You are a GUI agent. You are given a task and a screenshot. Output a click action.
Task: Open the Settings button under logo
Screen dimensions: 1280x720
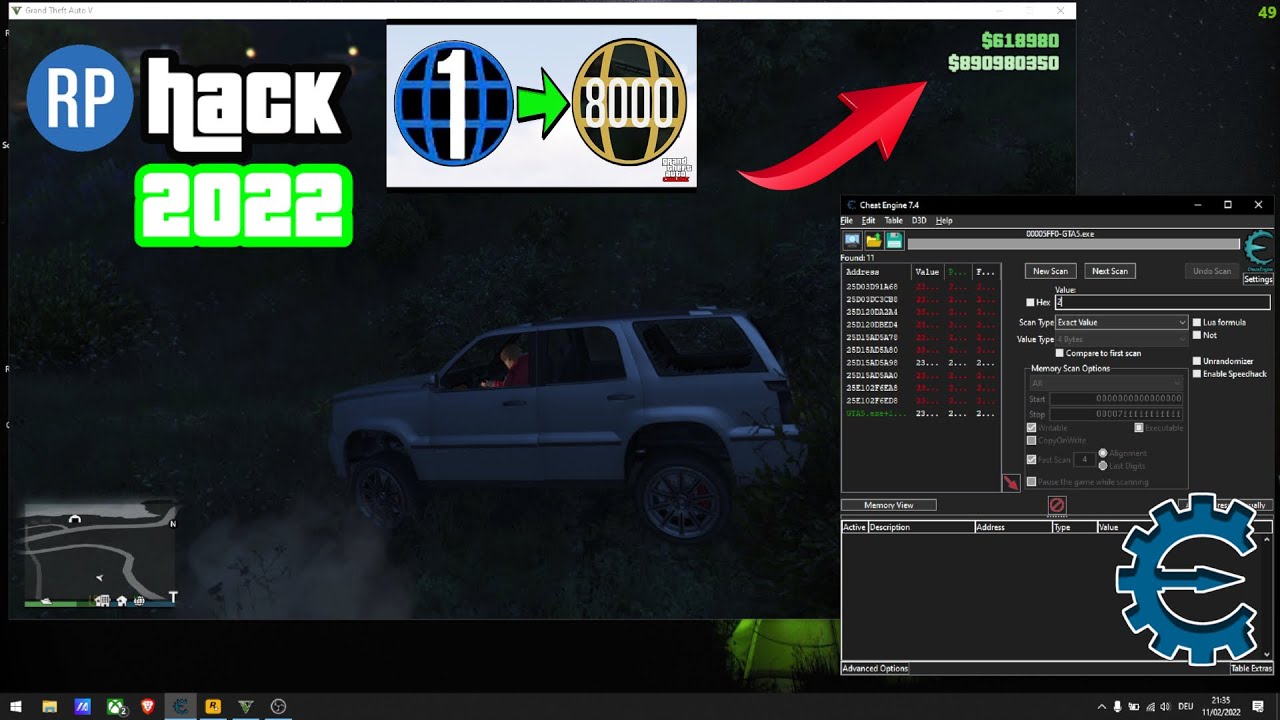[1258, 280]
